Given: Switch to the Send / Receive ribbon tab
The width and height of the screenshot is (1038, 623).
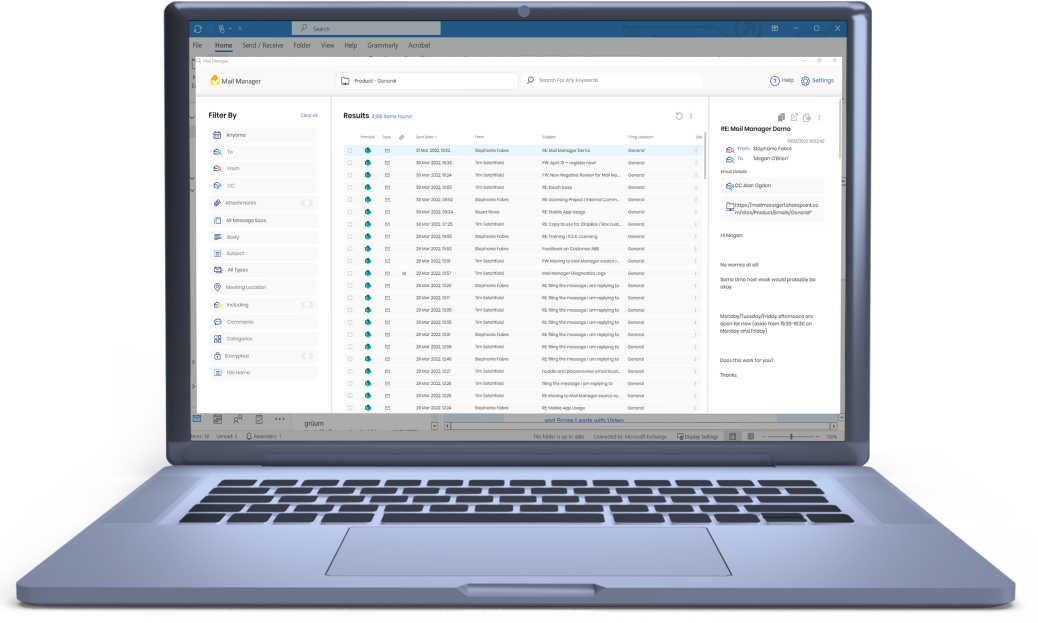Looking at the screenshot, I should pos(261,45).
